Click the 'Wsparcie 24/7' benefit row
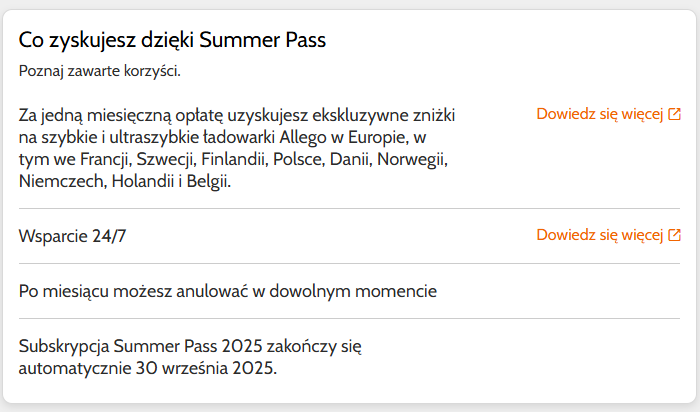Viewport: 700px width, 412px height. pos(349,236)
